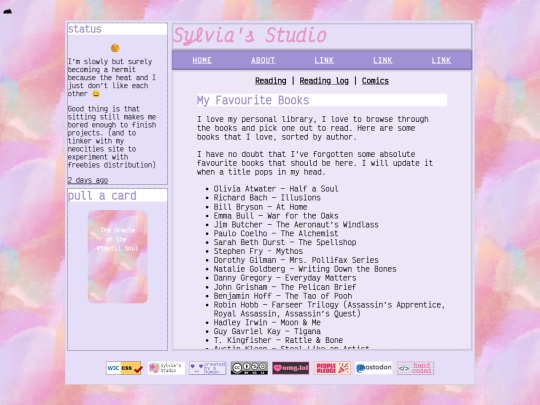Click the middle LINK nav item

click(383, 60)
